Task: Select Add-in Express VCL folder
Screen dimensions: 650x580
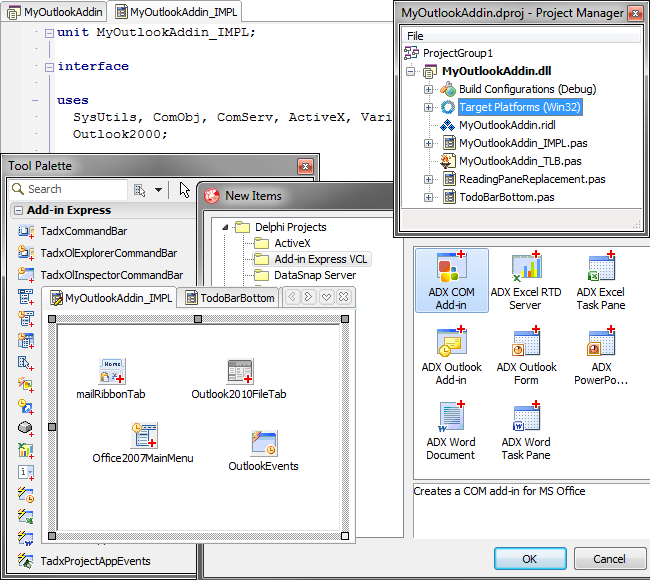Action: tap(311, 259)
